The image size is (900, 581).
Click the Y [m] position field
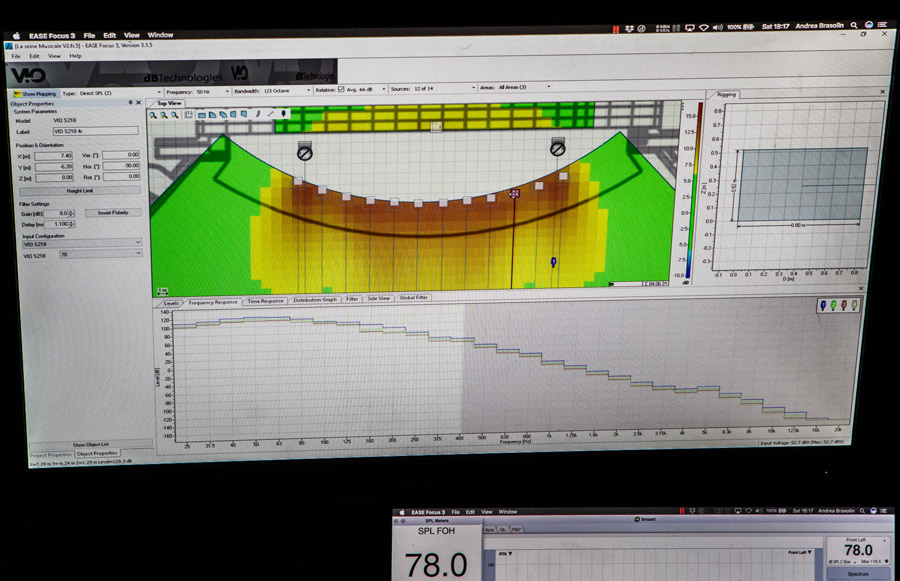pyautogui.click(x=53, y=166)
